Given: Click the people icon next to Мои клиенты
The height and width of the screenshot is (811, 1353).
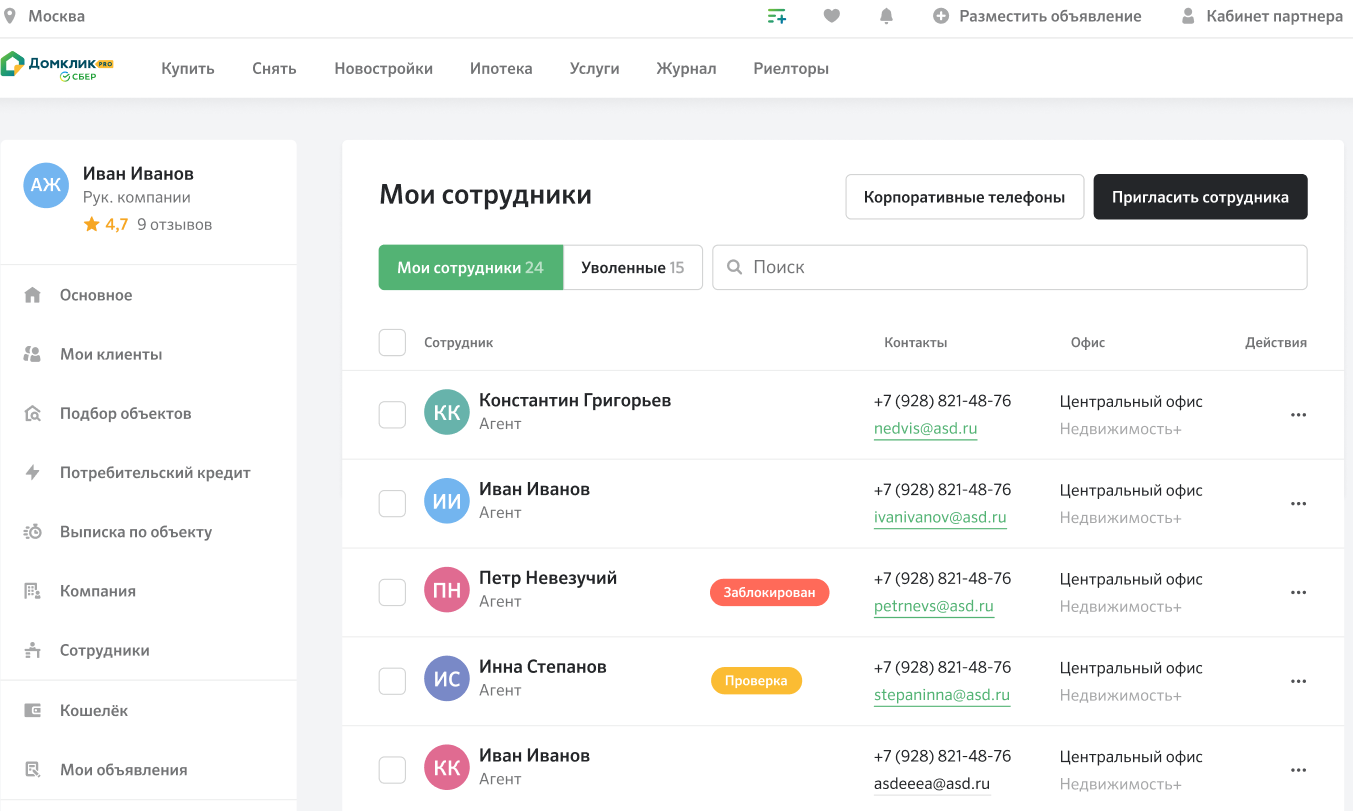Looking at the screenshot, I should pyautogui.click(x=32, y=354).
